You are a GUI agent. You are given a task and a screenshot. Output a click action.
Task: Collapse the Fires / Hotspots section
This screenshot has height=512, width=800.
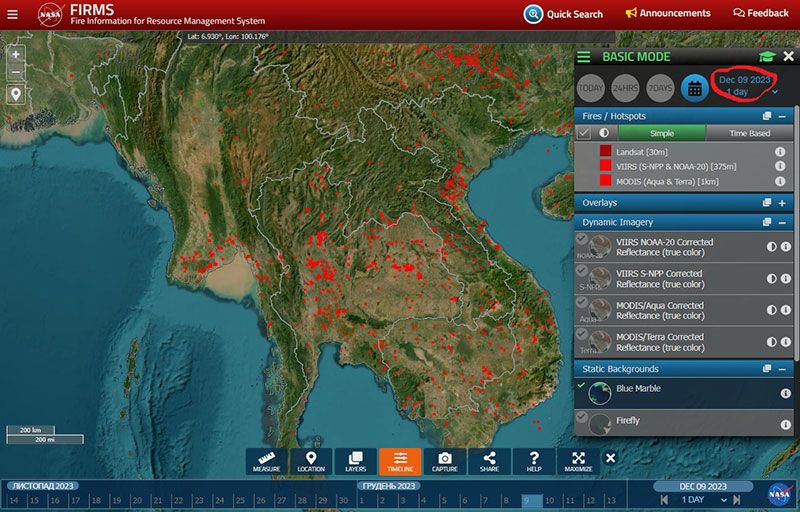tap(782, 117)
